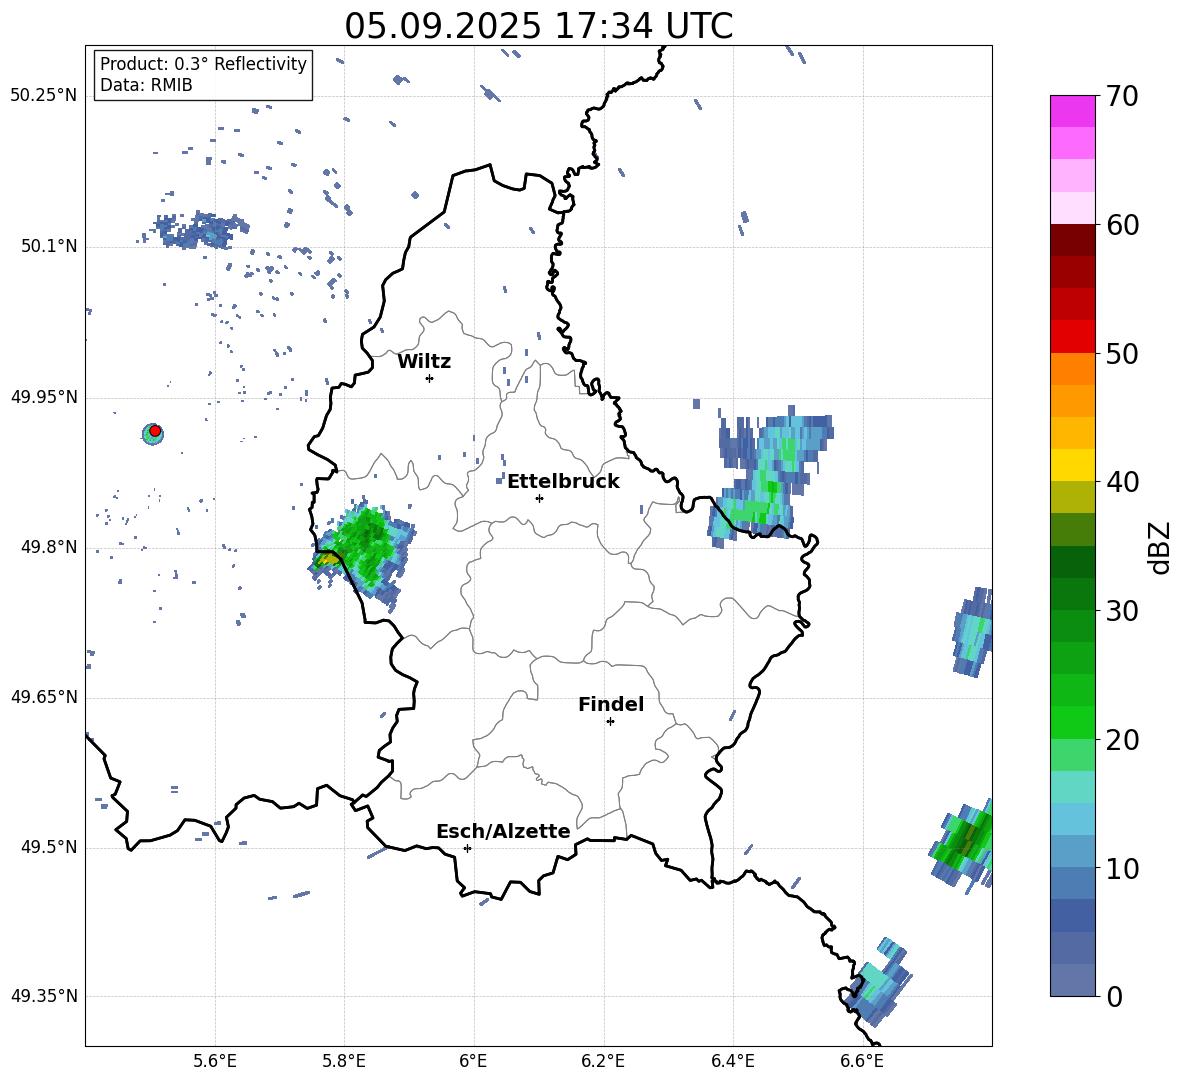Click the 49.35°N latitude label
The image size is (1184, 1081).
[x=44, y=996]
